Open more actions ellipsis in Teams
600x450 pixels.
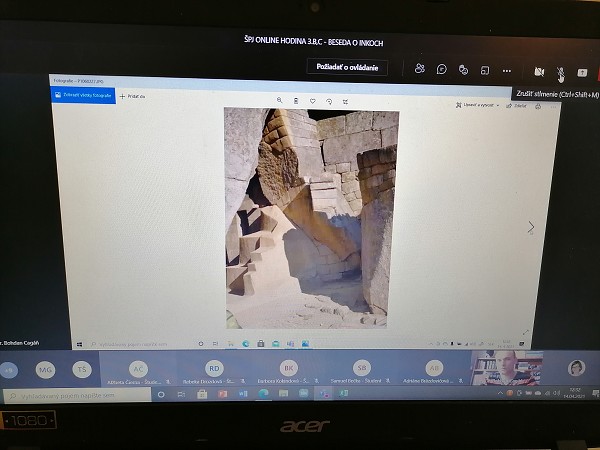point(507,71)
